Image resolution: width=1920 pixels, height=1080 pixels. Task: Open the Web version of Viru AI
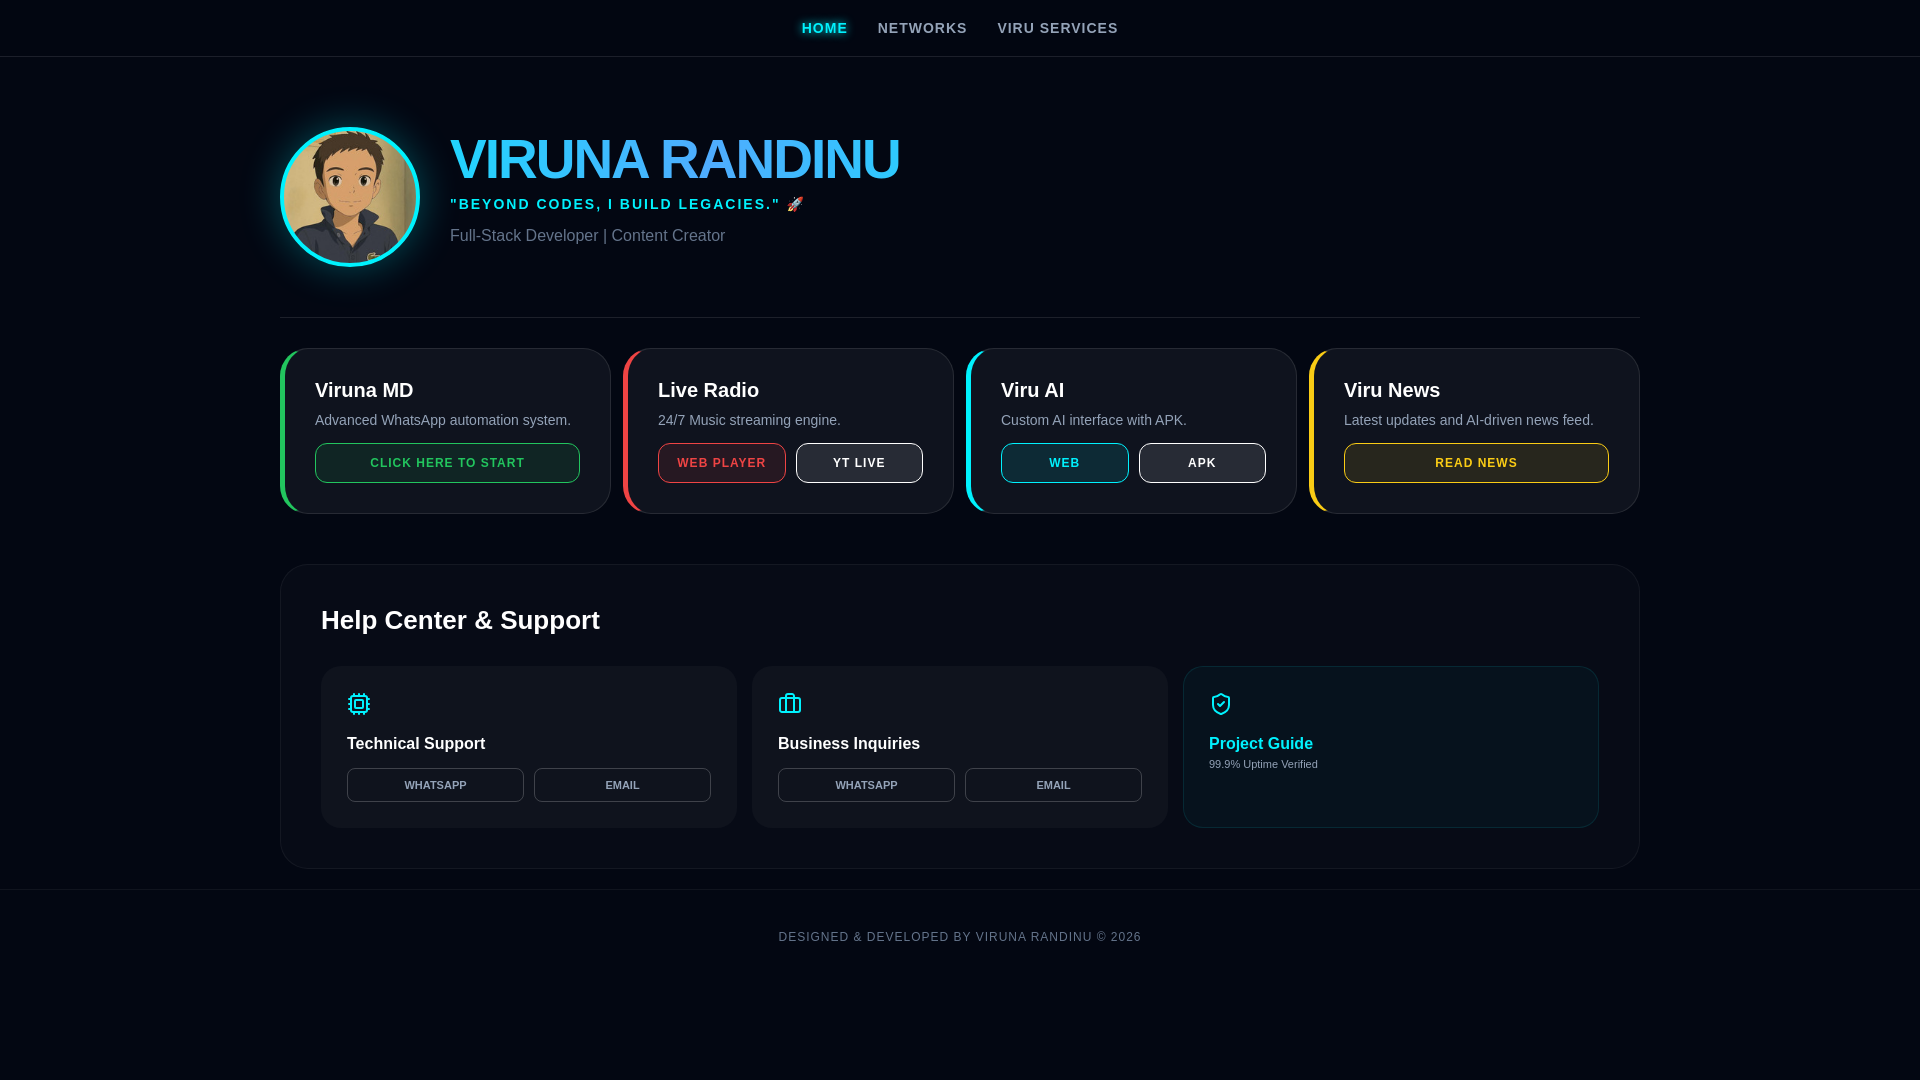1065,463
